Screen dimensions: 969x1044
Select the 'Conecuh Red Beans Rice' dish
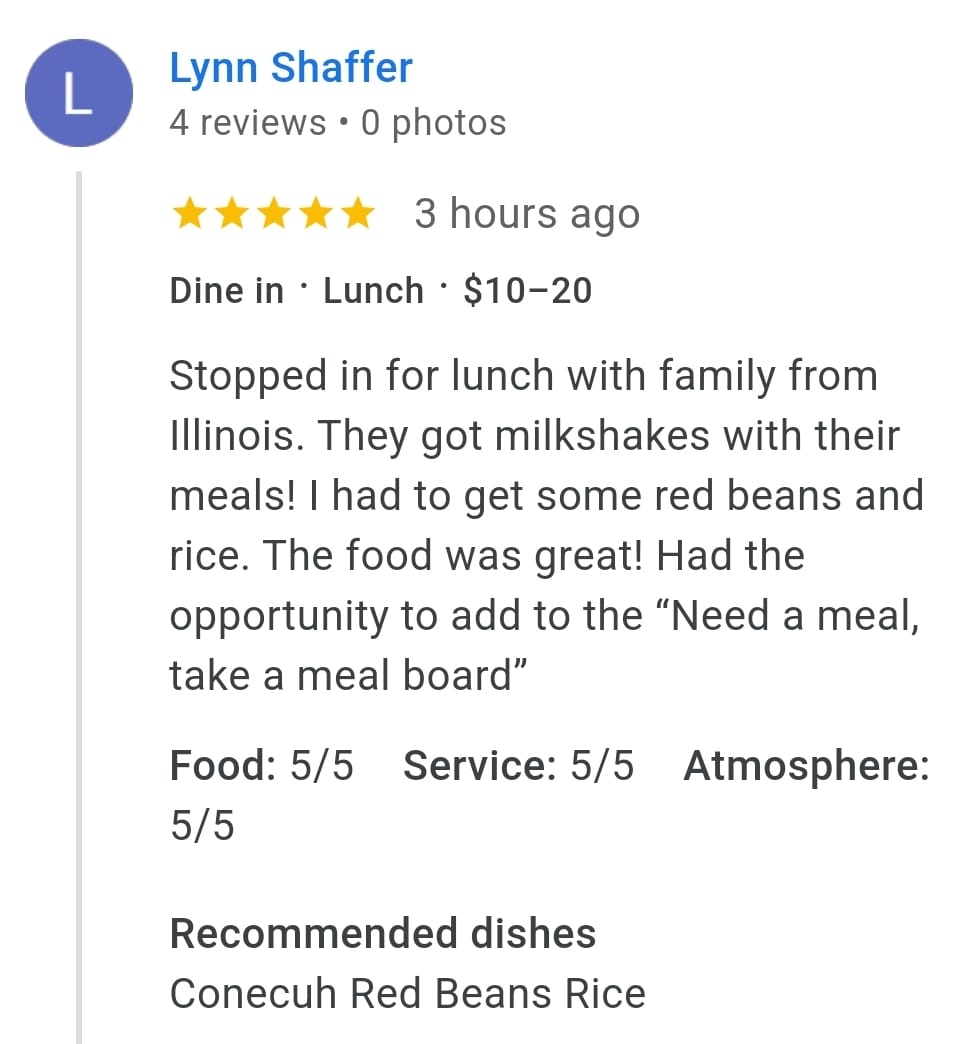point(408,994)
